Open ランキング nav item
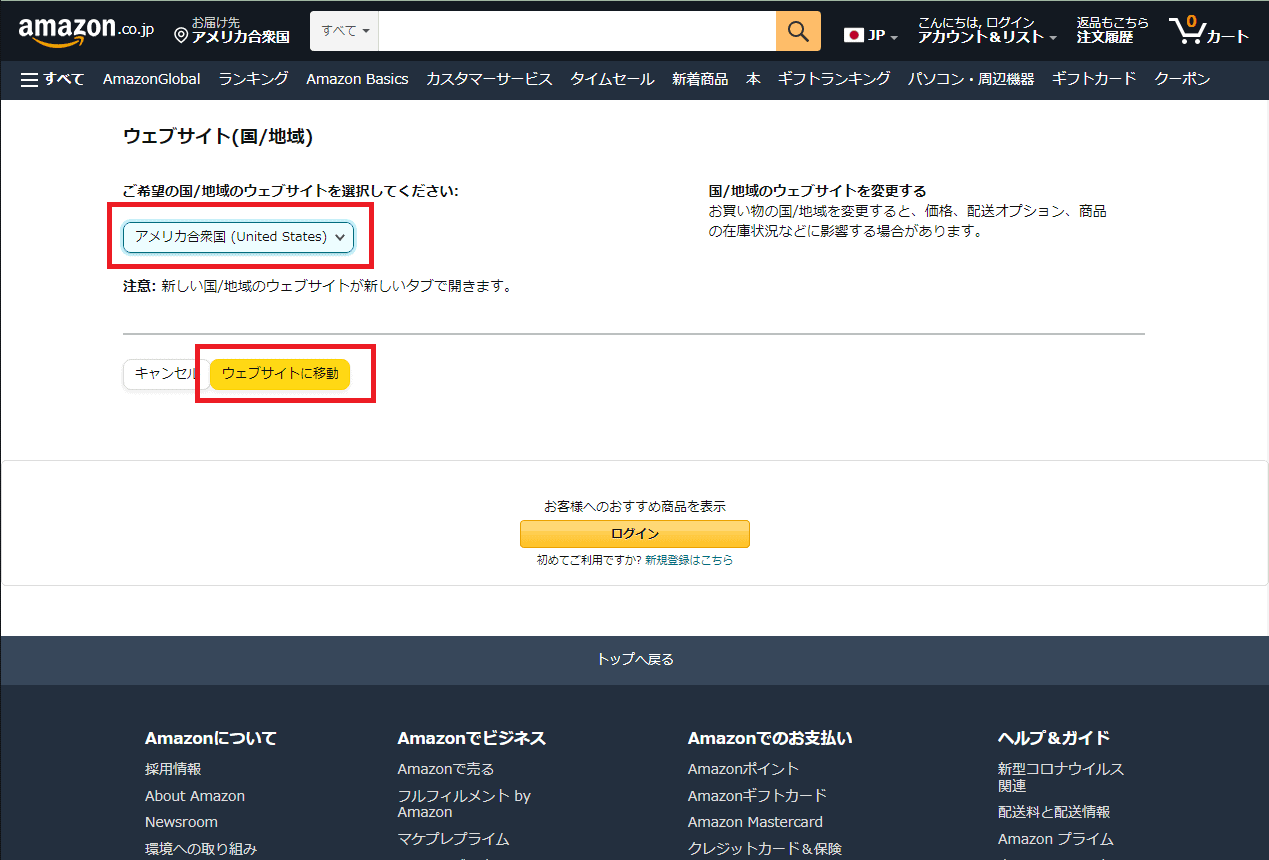The height and width of the screenshot is (860, 1269). (x=254, y=79)
